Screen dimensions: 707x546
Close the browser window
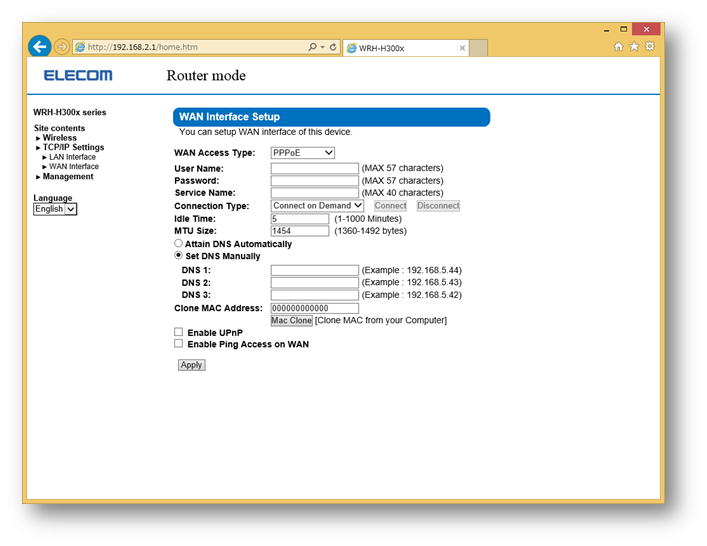[x=646, y=29]
